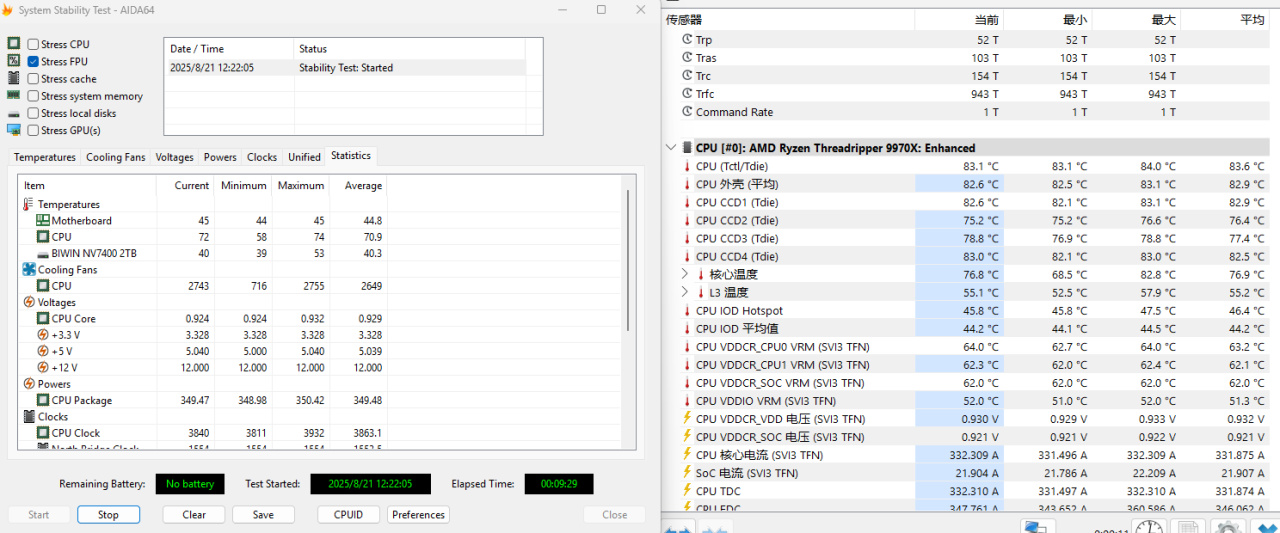Click the Stress GPU(s) monitor icon
Viewport: 1280px width, 533px height.
(x=14, y=130)
